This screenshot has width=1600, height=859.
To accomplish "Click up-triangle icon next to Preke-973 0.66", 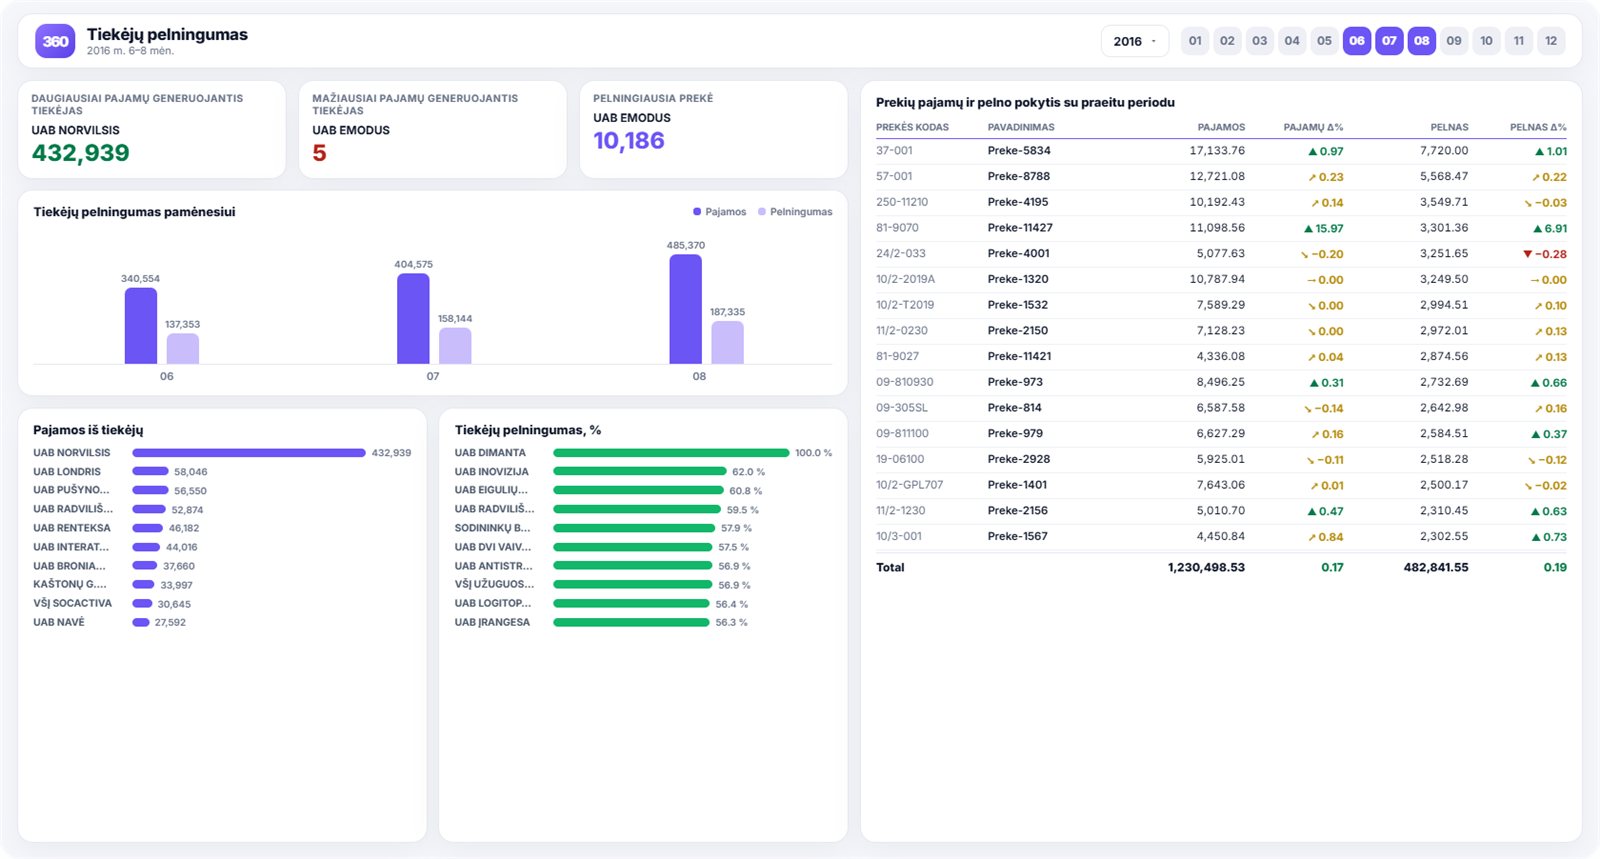I will point(1535,383).
